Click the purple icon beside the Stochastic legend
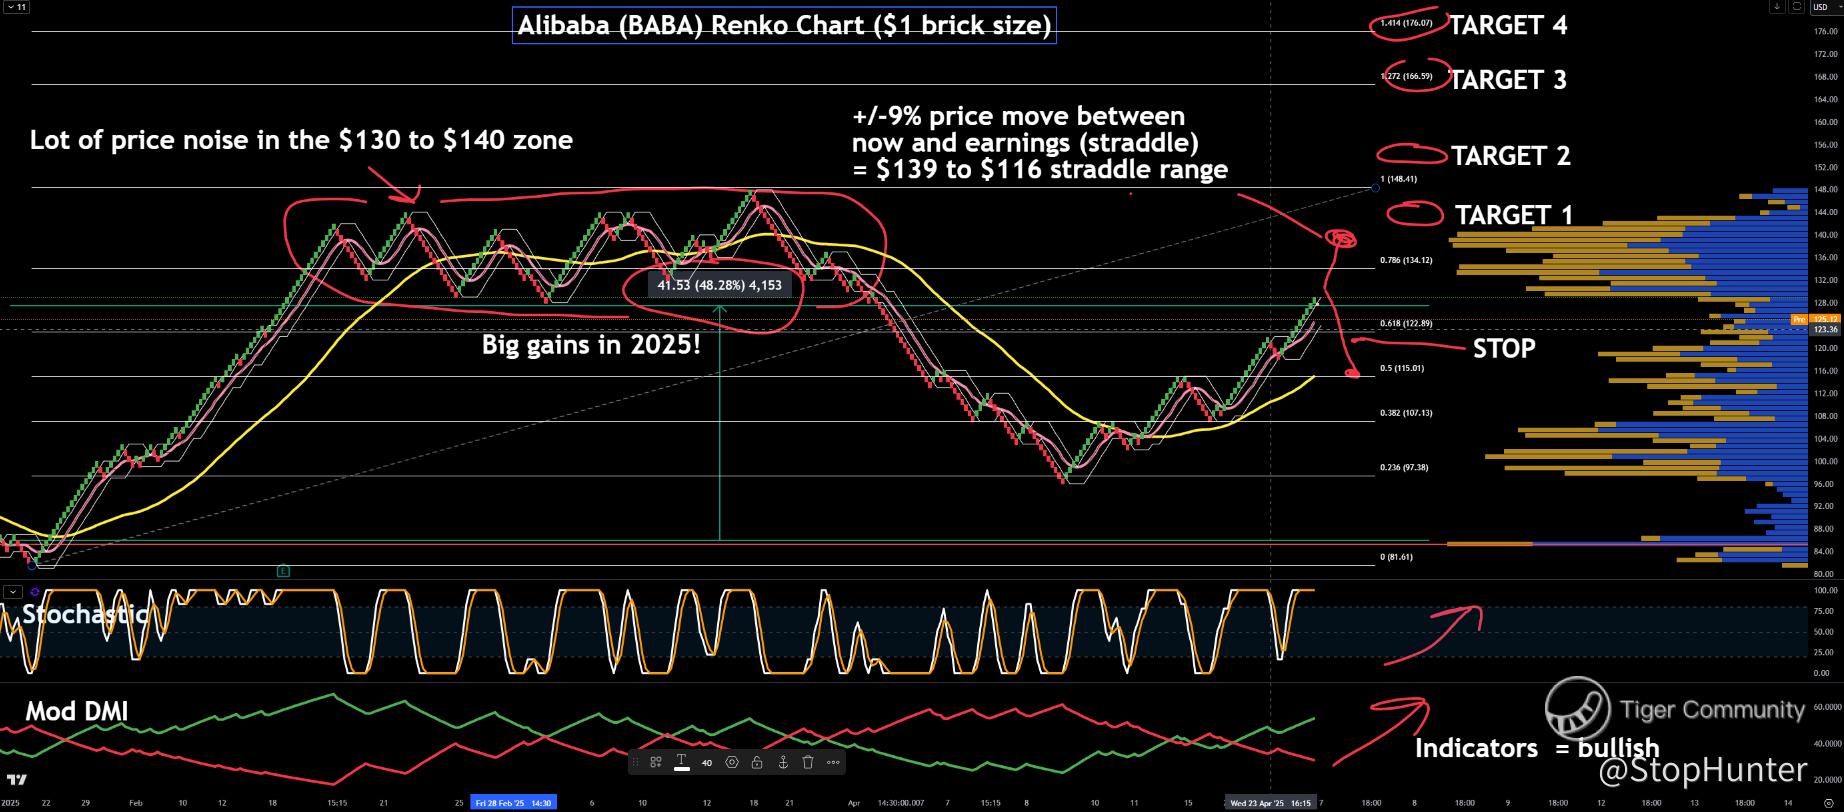The height and width of the screenshot is (812, 1844). (x=35, y=592)
